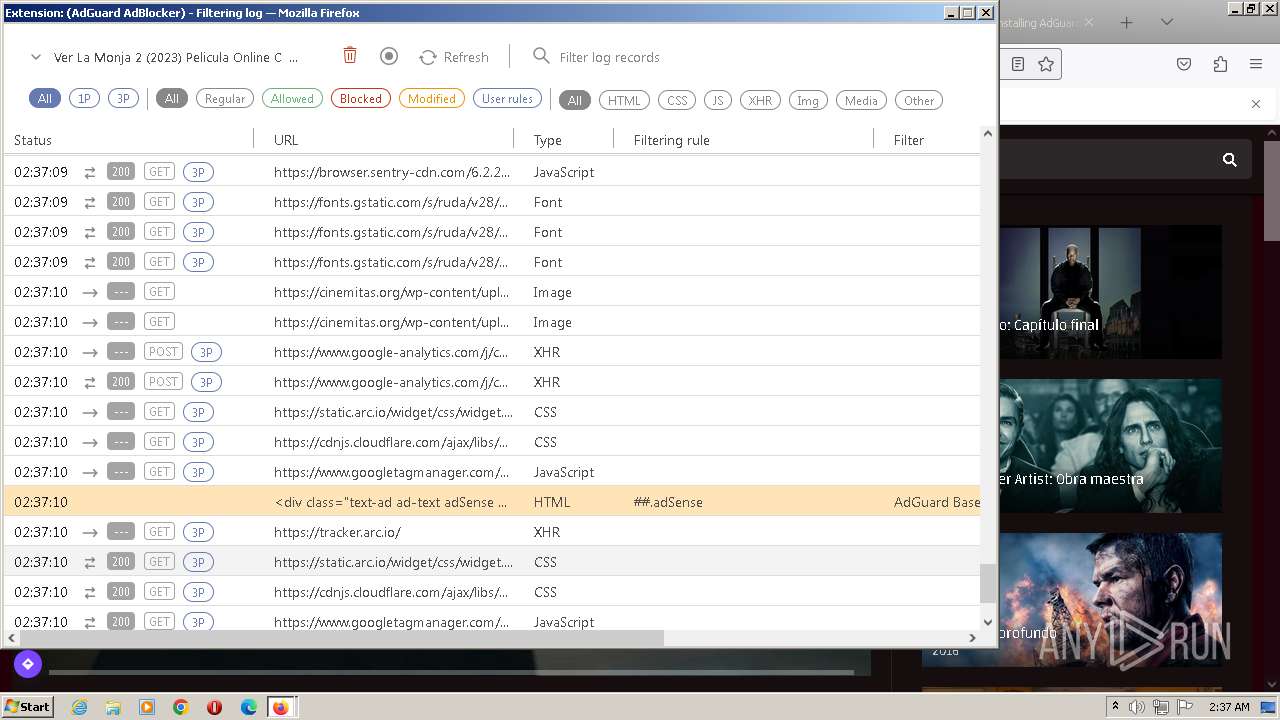Open Firefox extensions puzzle icon
The image size is (1280, 720).
1220,64
